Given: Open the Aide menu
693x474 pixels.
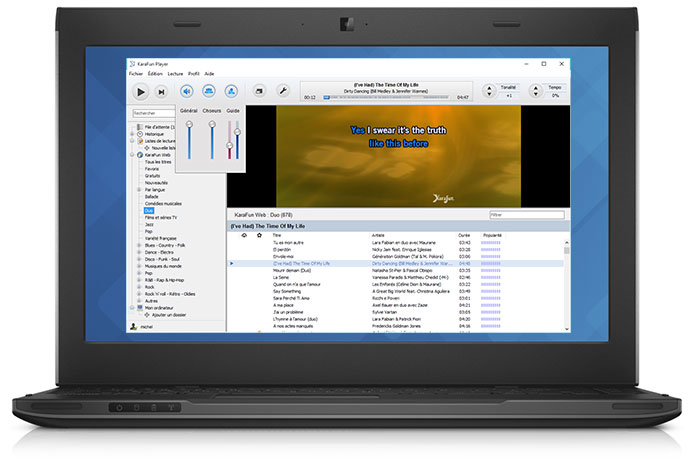Looking at the screenshot, I should pyautogui.click(x=209, y=74).
